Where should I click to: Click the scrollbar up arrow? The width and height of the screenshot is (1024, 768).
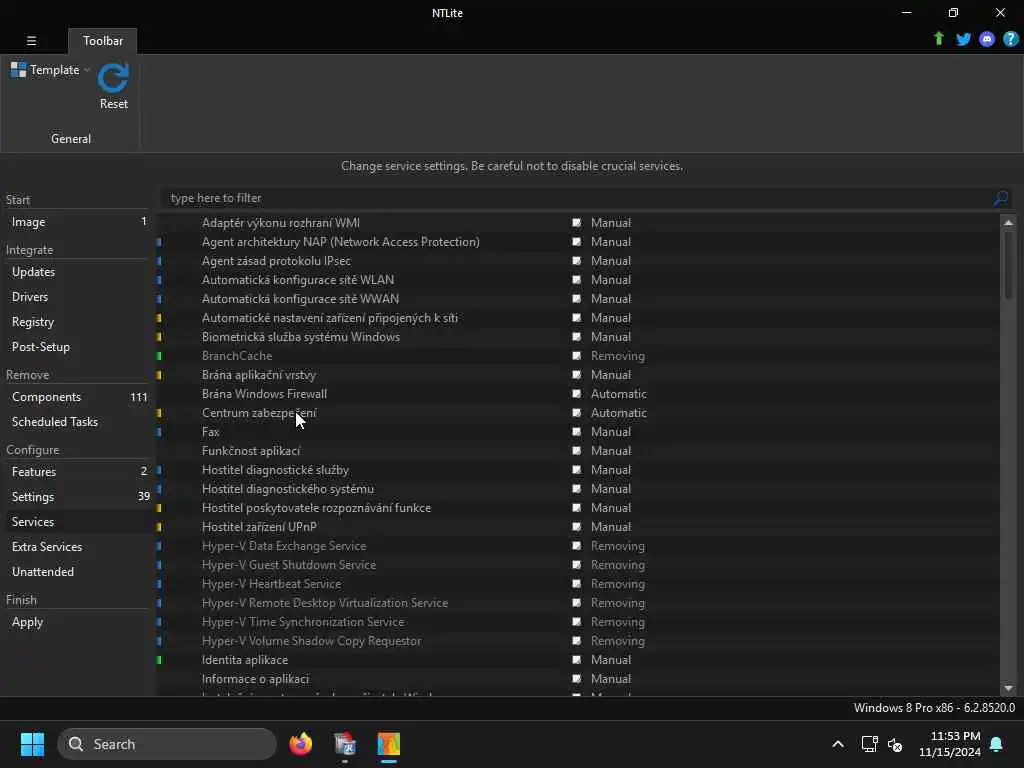click(x=1008, y=223)
